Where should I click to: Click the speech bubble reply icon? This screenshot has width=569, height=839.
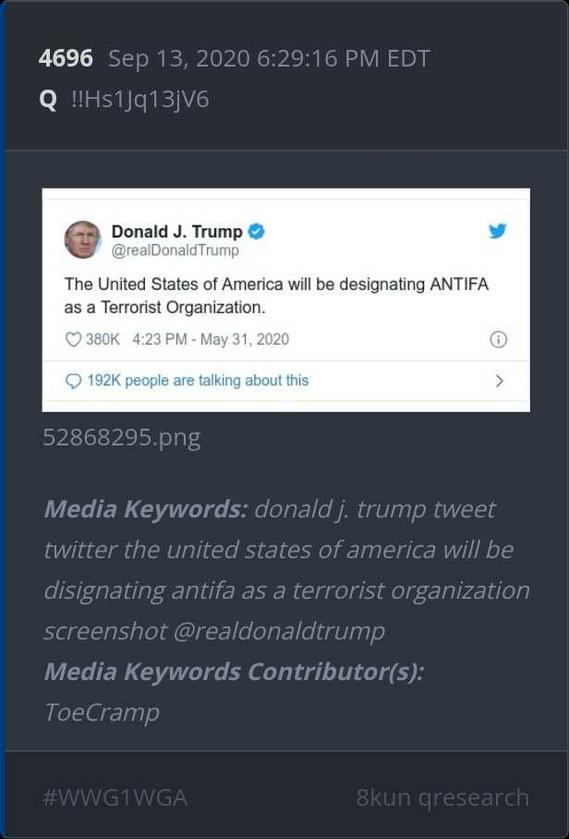[73, 380]
